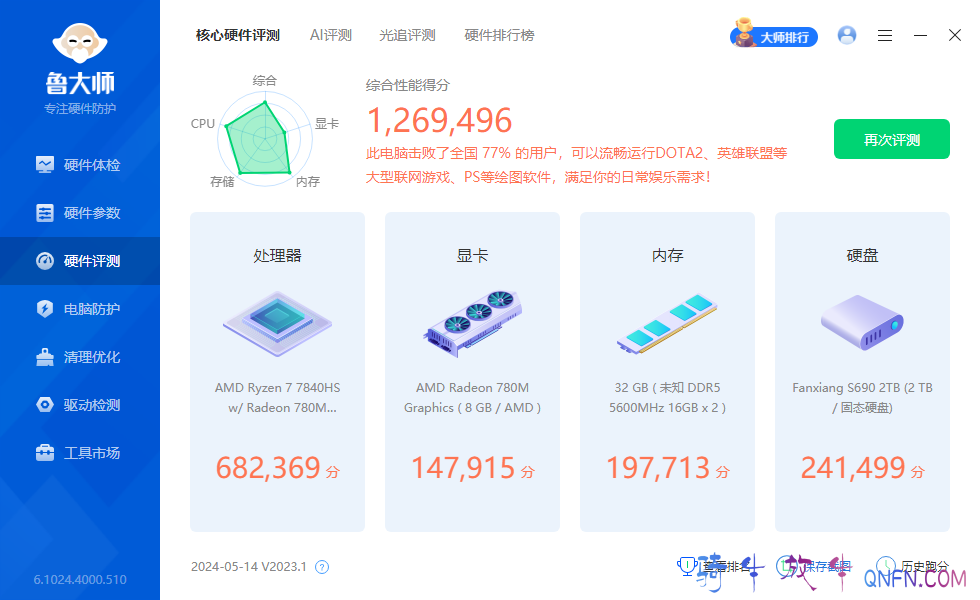Screen dimensions: 980x600
Task: Switch to the AI评测 tab
Action: click(331, 35)
